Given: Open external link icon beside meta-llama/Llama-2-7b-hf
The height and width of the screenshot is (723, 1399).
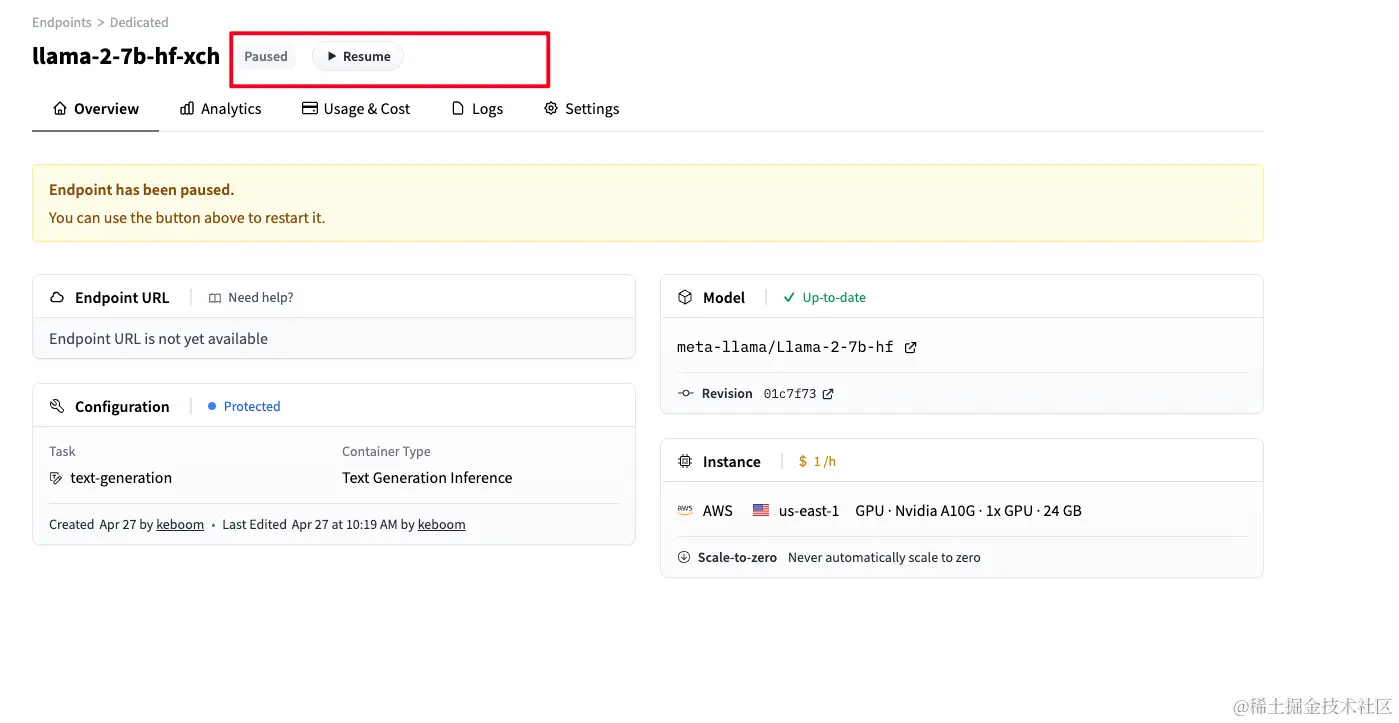Looking at the screenshot, I should coord(910,348).
